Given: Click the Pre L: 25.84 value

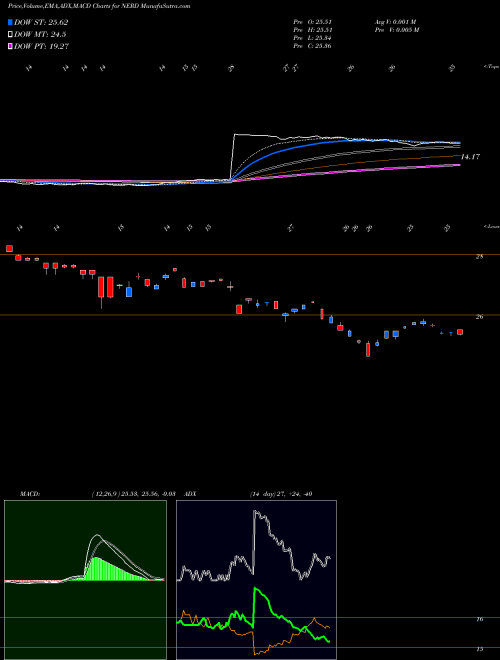Looking at the screenshot, I should (x=312, y=38).
